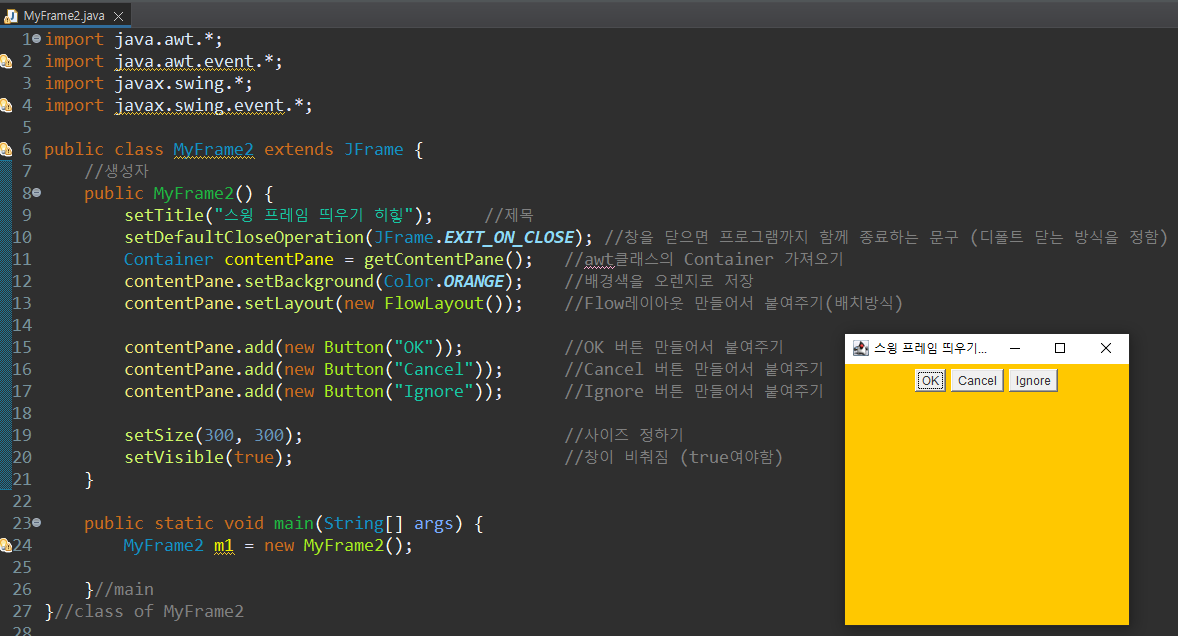Click the string "OK" on line 15

pyautogui.click(x=414, y=347)
